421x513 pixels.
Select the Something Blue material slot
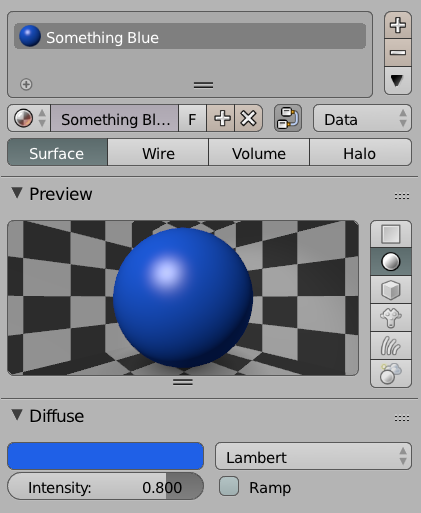(x=190, y=36)
